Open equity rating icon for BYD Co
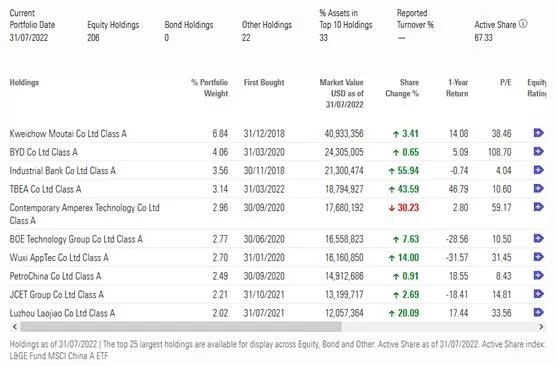Screen dimensions: 558x366 (x=538, y=151)
